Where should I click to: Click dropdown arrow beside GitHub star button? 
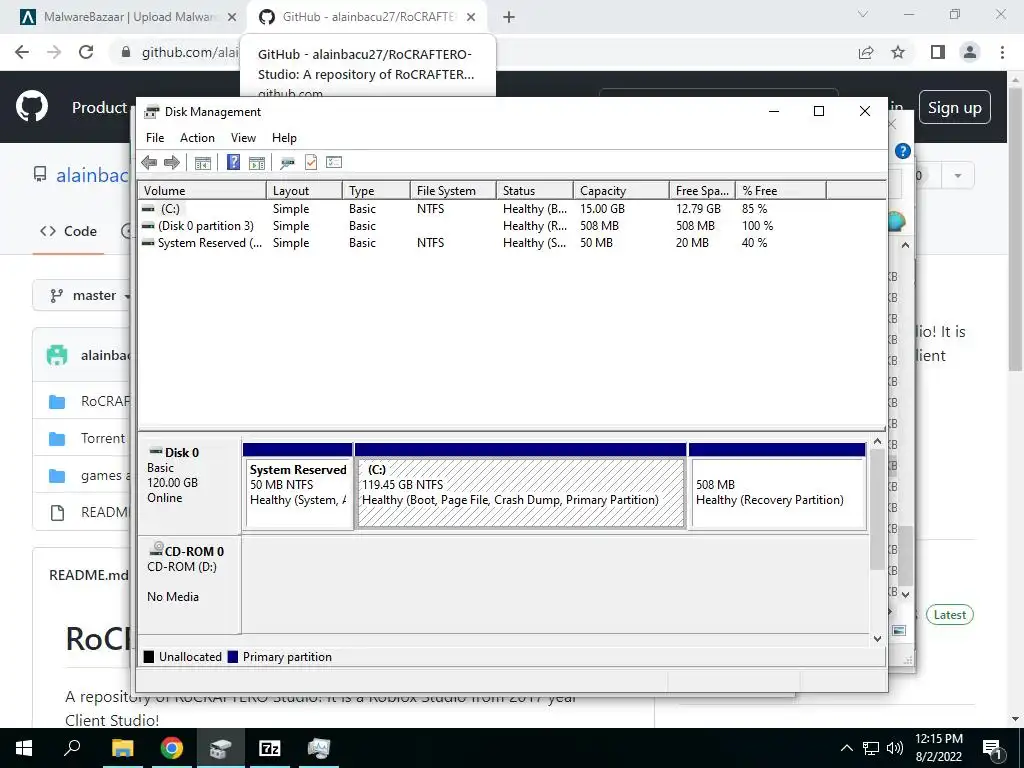957,176
